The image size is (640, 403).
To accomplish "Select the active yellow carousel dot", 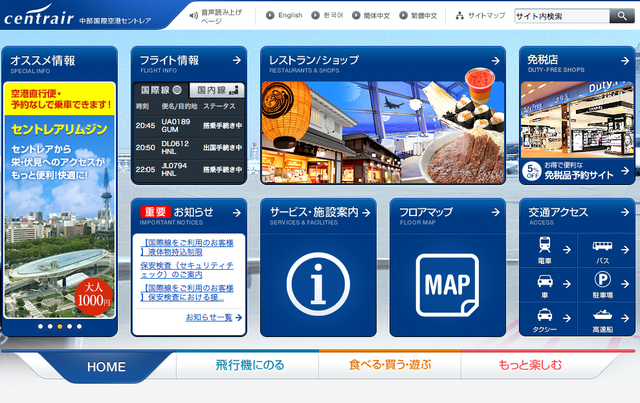I will [60, 326].
